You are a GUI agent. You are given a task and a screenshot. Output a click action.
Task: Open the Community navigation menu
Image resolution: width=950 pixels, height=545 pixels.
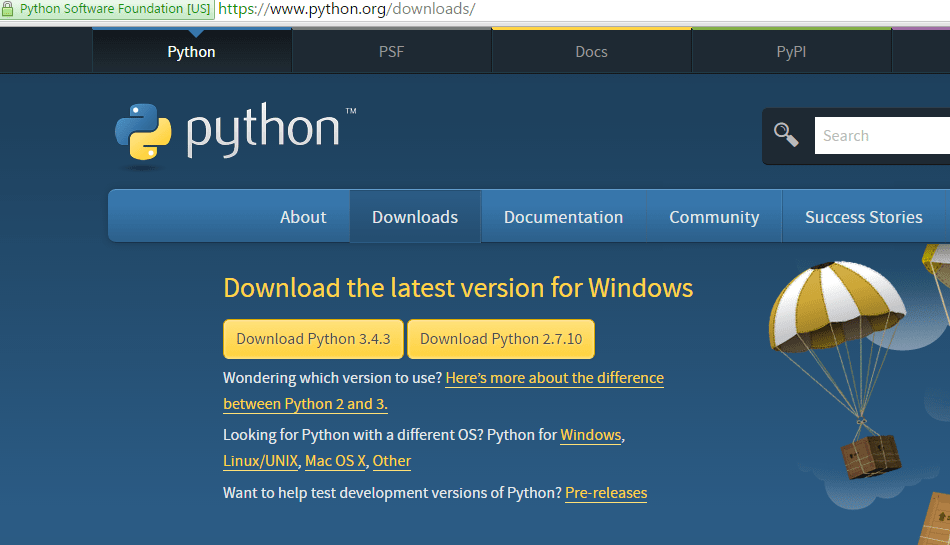click(714, 217)
